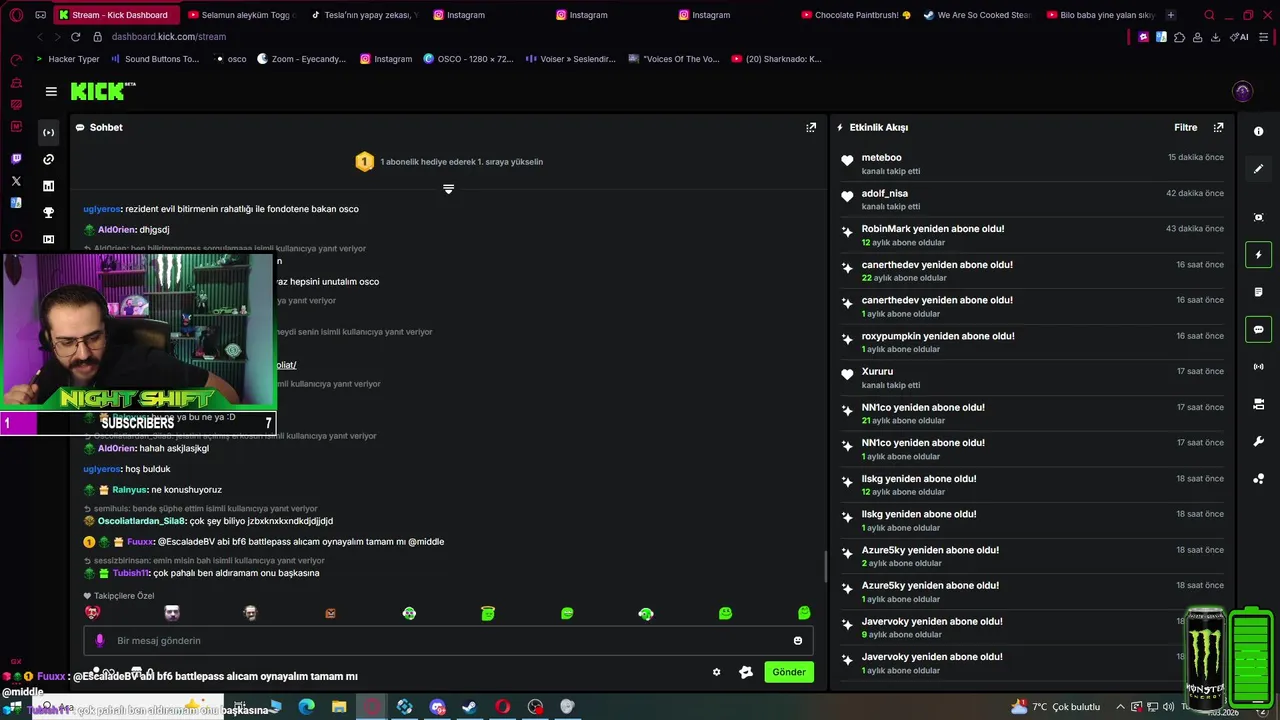1280x720 pixels.
Task: Click the chat badge icon beside Gönder
Action: (x=746, y=672)
